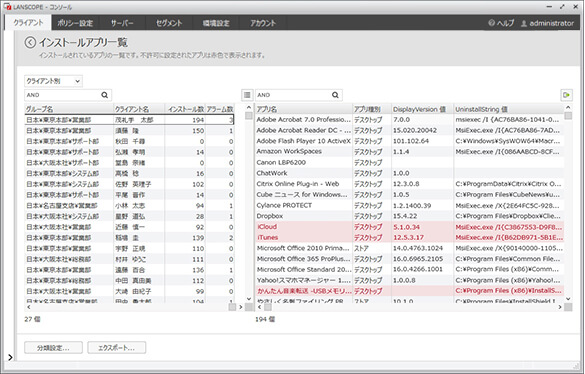Screen dimensions: 585x374
Task: Click the magnifier icon in the client search box
Action: 104,95
